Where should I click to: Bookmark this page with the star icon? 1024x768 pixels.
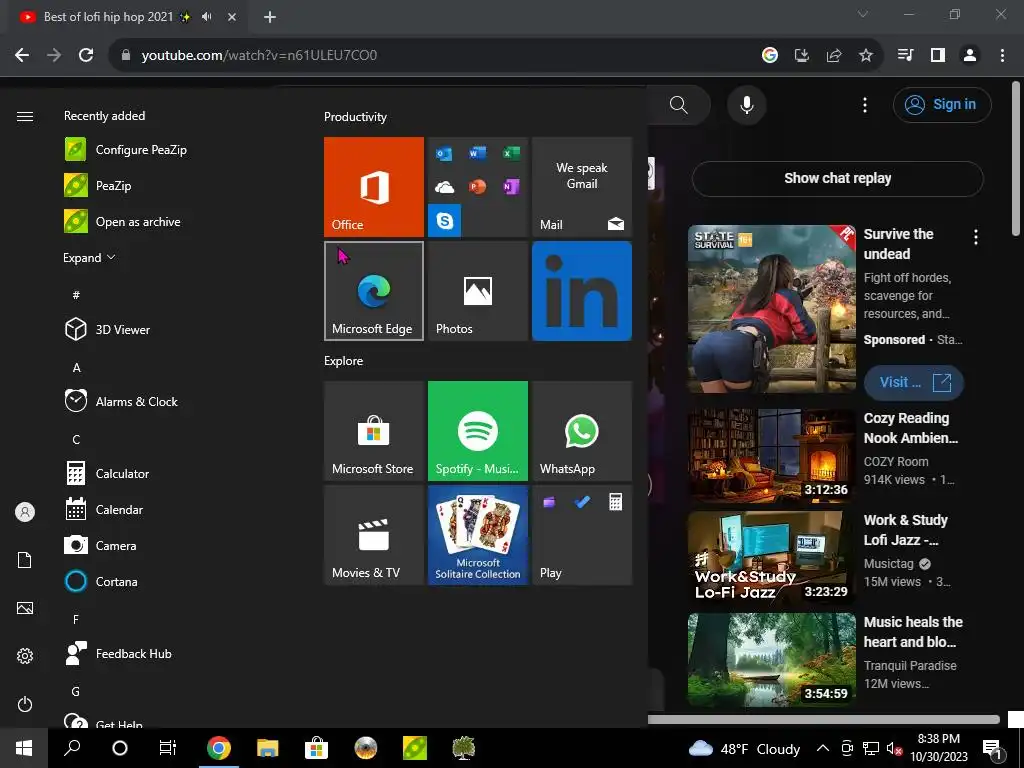(866, 55)
